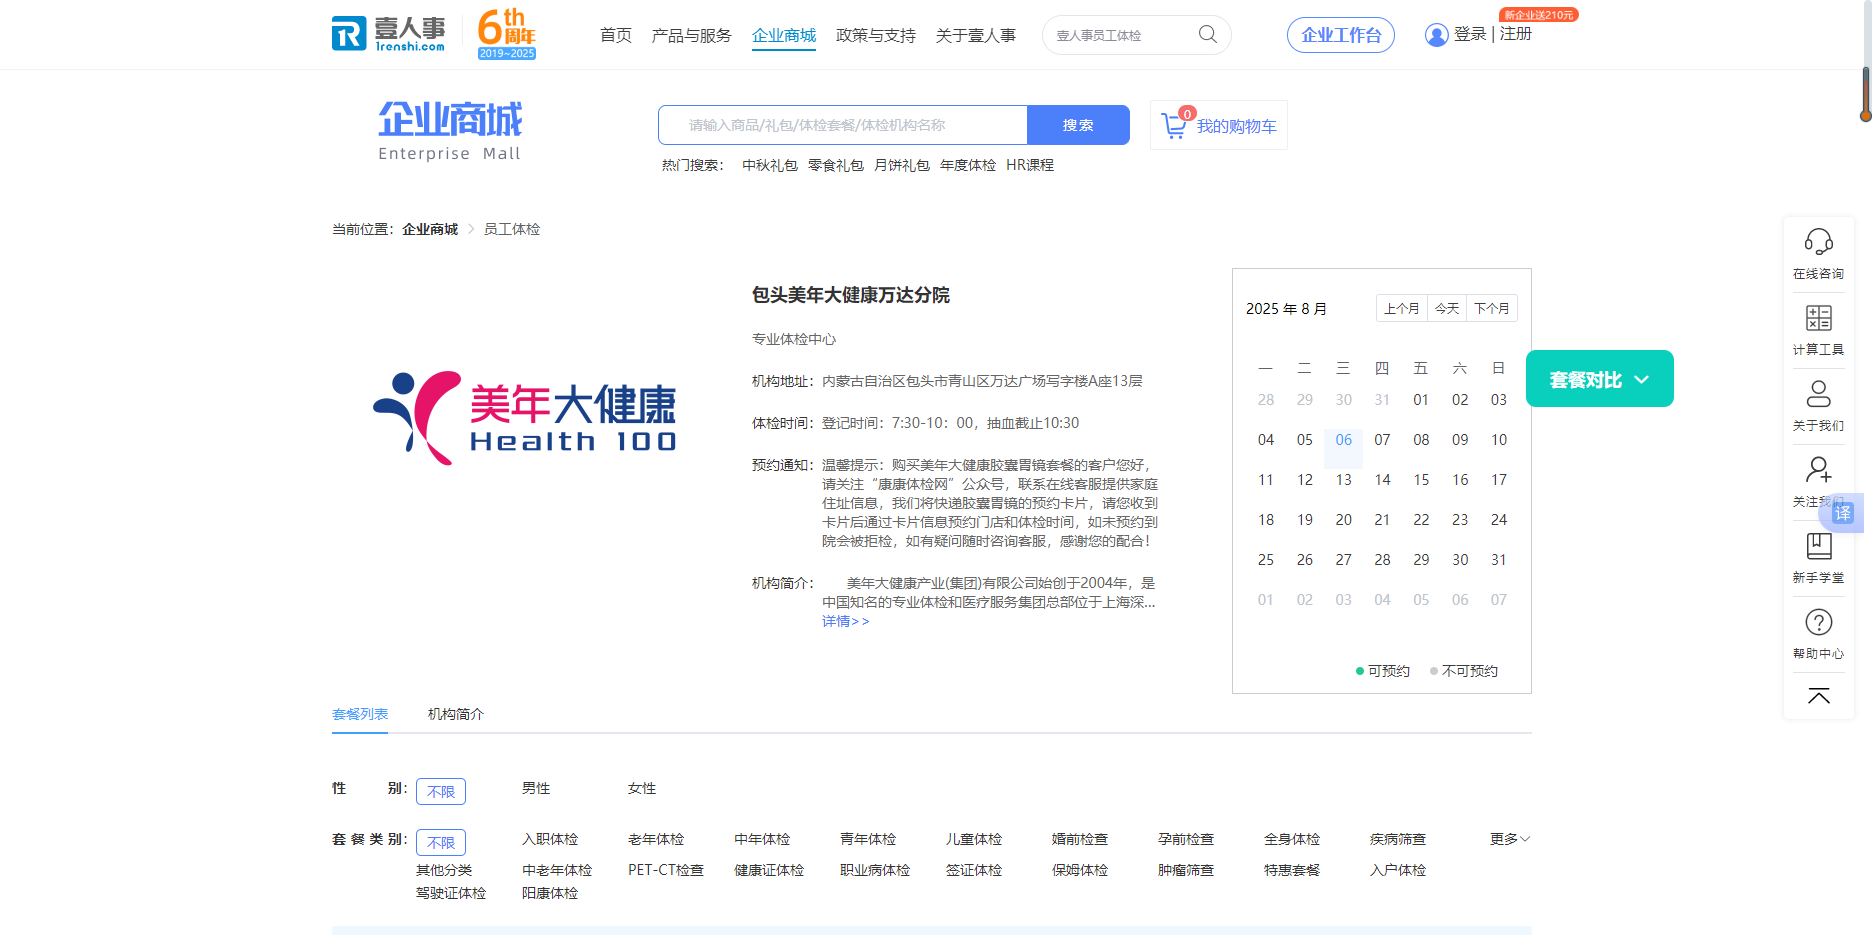The height and width of the screenshot is (935, 1872).
Task: Open 新手学堂 book icon
Action: 1818,546
